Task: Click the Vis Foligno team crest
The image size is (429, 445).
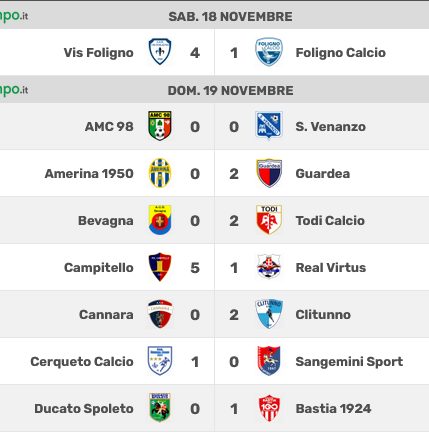Action: pyautogui.click(x=160, y=52)
